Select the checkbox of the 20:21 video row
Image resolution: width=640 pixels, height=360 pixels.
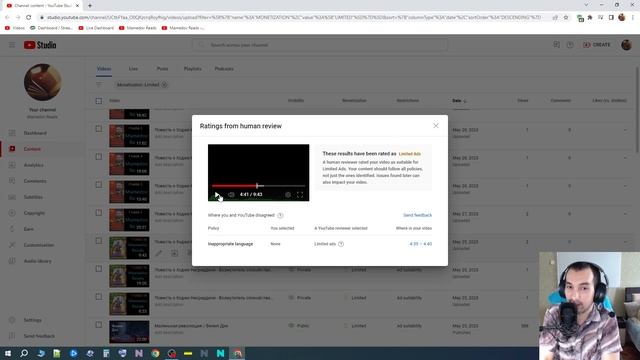98,213
